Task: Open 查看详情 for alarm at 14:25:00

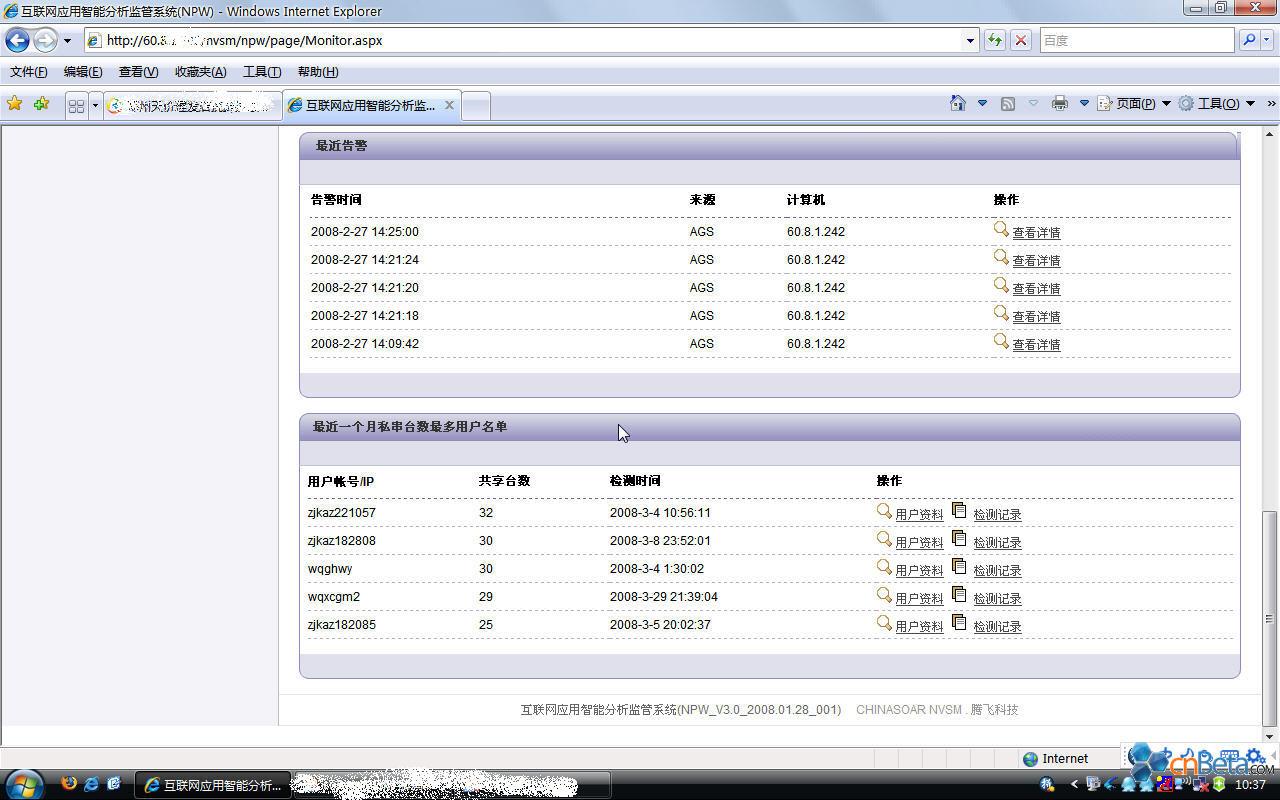Action: [1036, 233]
